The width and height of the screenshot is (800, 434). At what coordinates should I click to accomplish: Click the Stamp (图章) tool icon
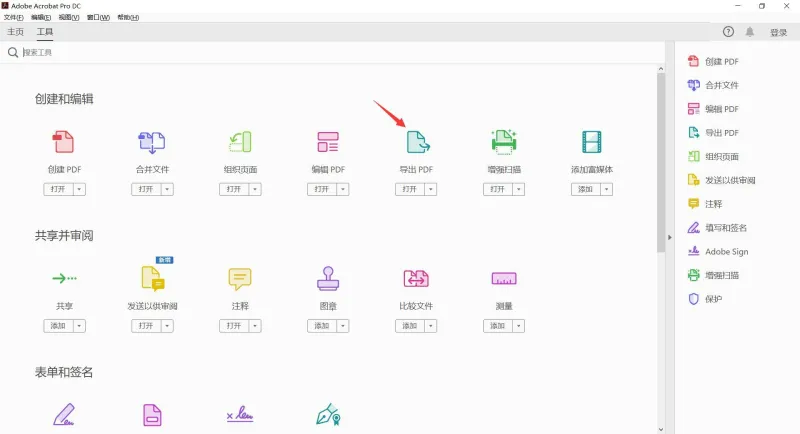(x=328, y=278)
